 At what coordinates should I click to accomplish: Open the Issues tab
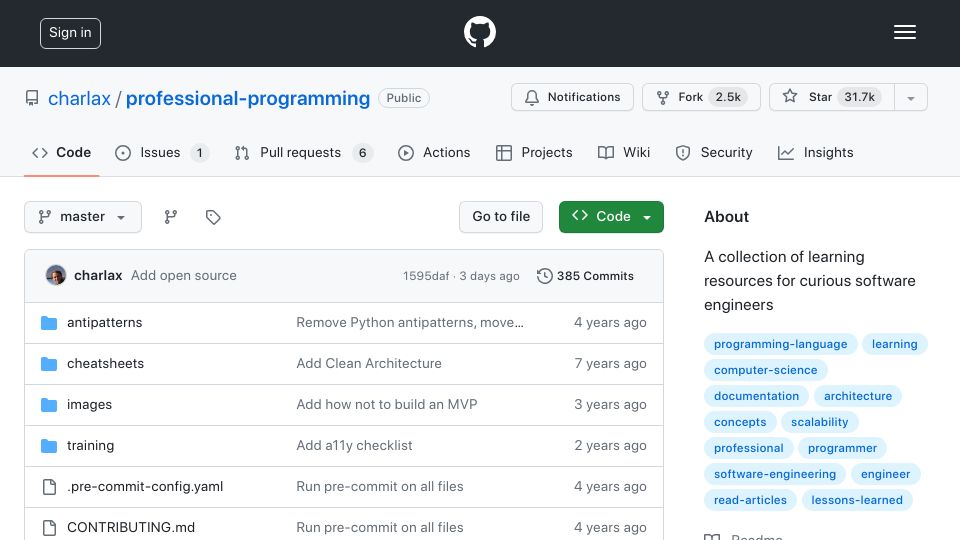pyautogui.click(x=162, y=152)
